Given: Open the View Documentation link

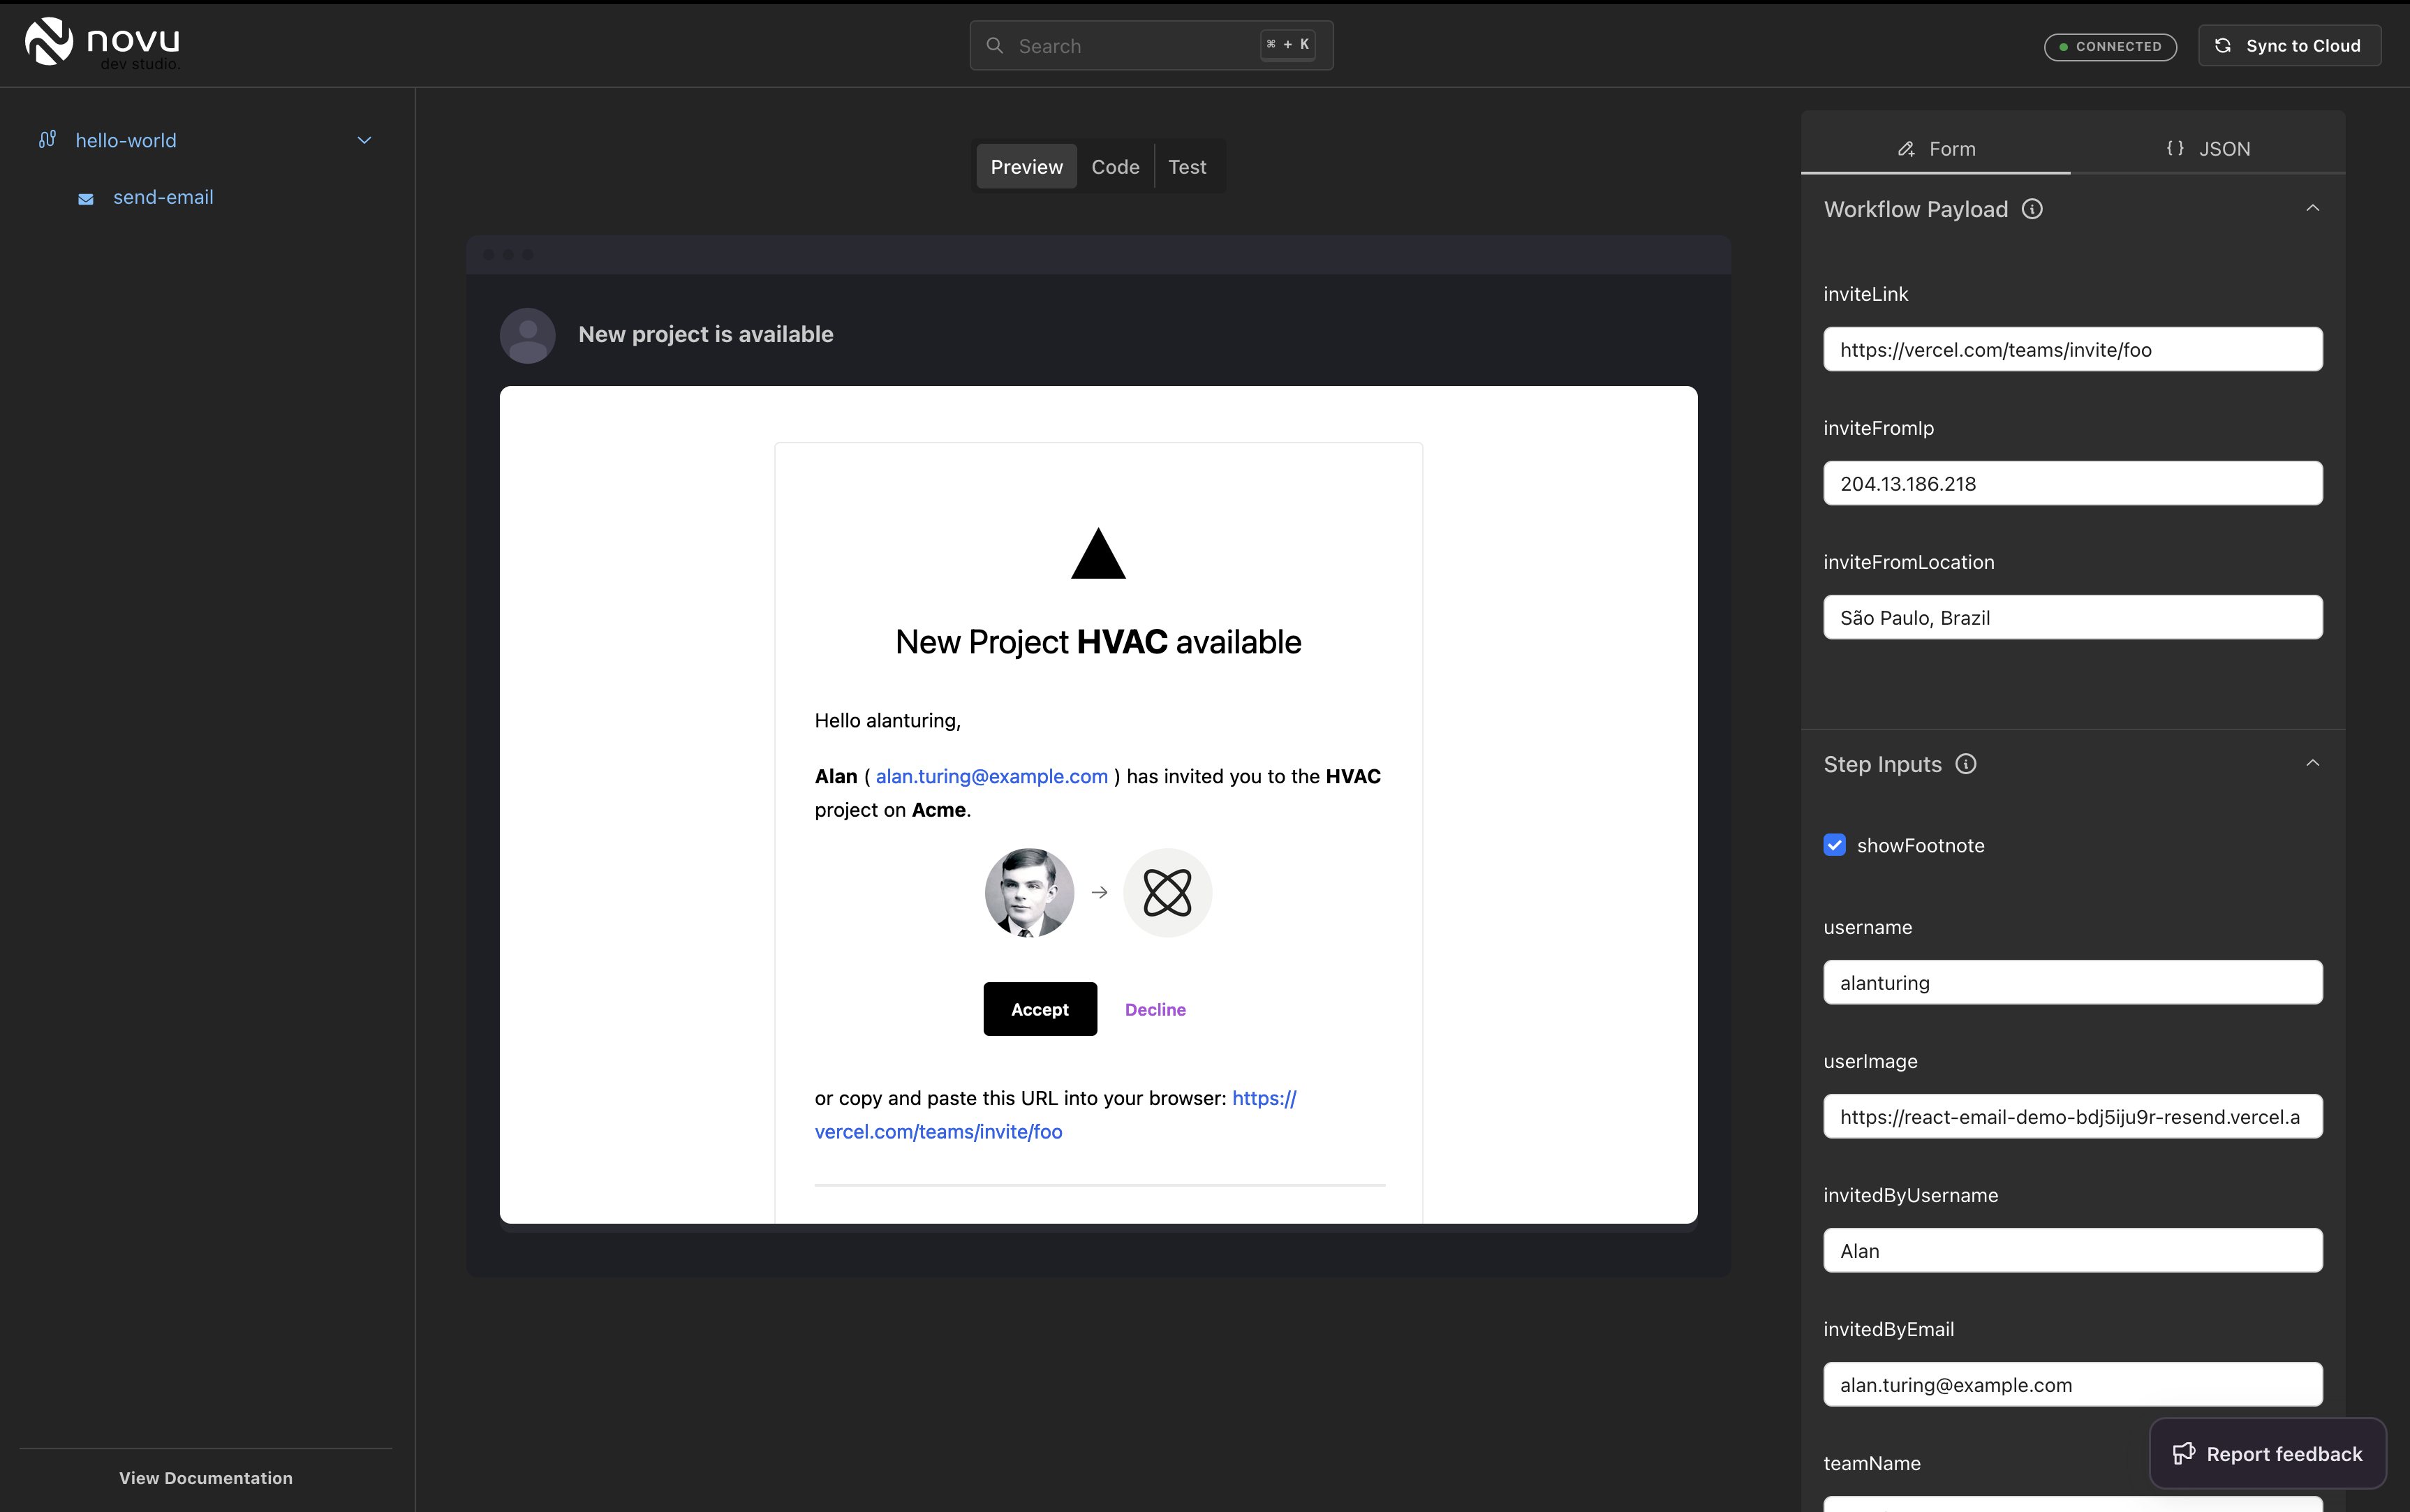Looking at the screenshot, I should point(206,1477).
